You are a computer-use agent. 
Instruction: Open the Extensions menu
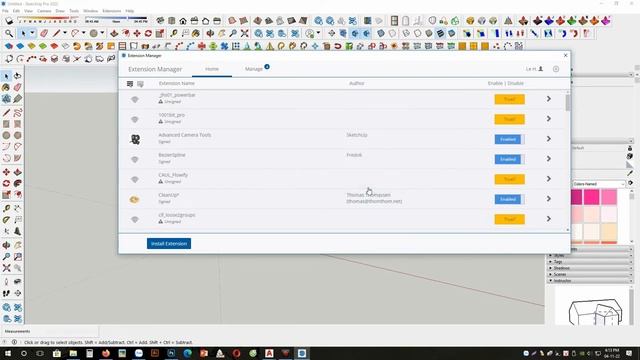[111, 11]
